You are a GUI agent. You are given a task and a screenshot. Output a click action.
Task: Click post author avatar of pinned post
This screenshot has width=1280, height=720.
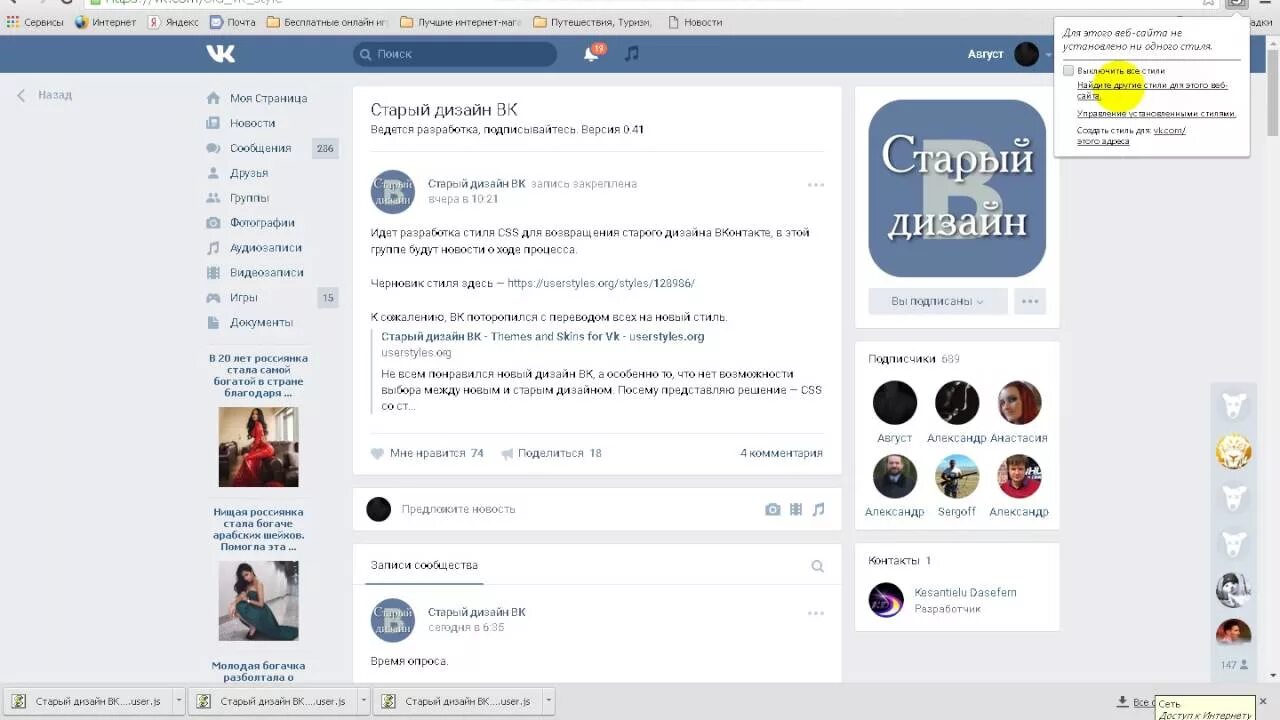pyautogui.click(x=392, y=192)
